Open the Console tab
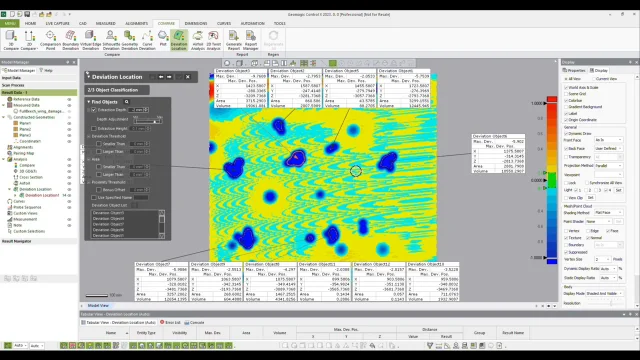The image size is (640, 360). pos(194,322)
